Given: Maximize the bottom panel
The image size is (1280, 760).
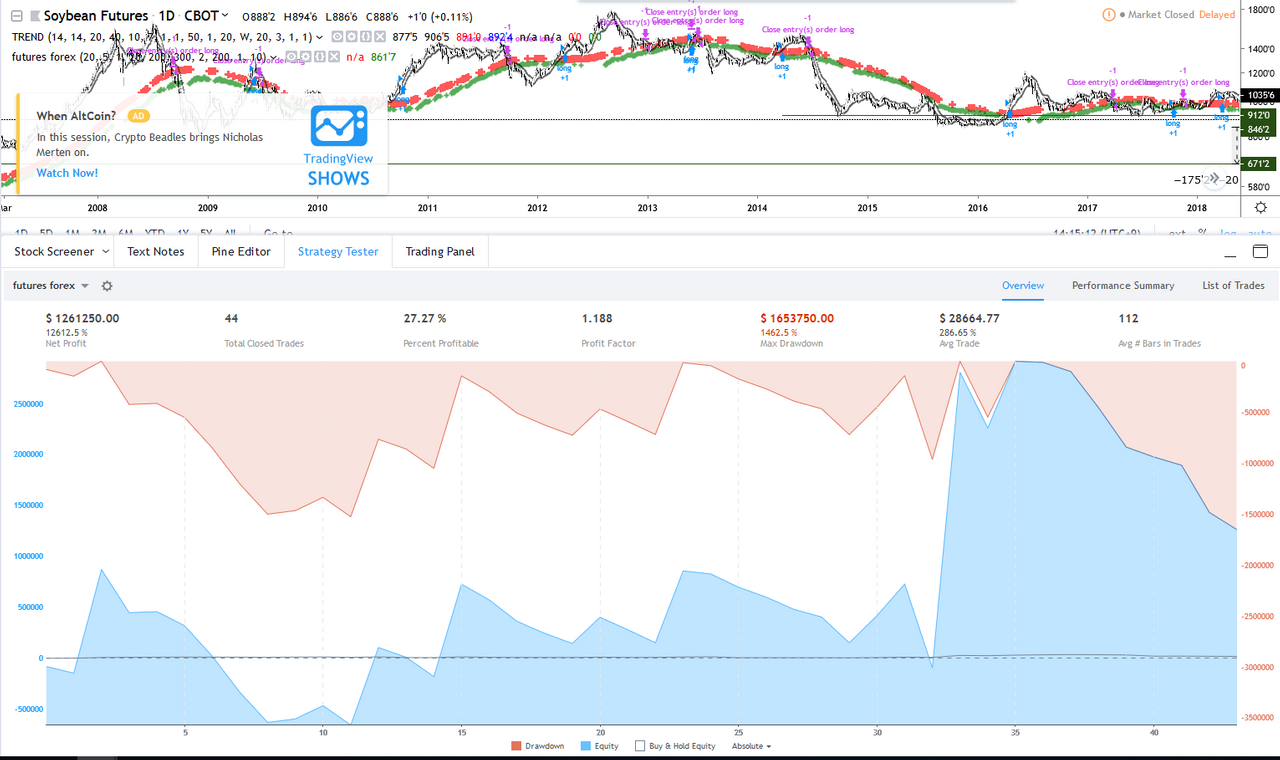Looking at the screenshot, I should (1259, 251).
